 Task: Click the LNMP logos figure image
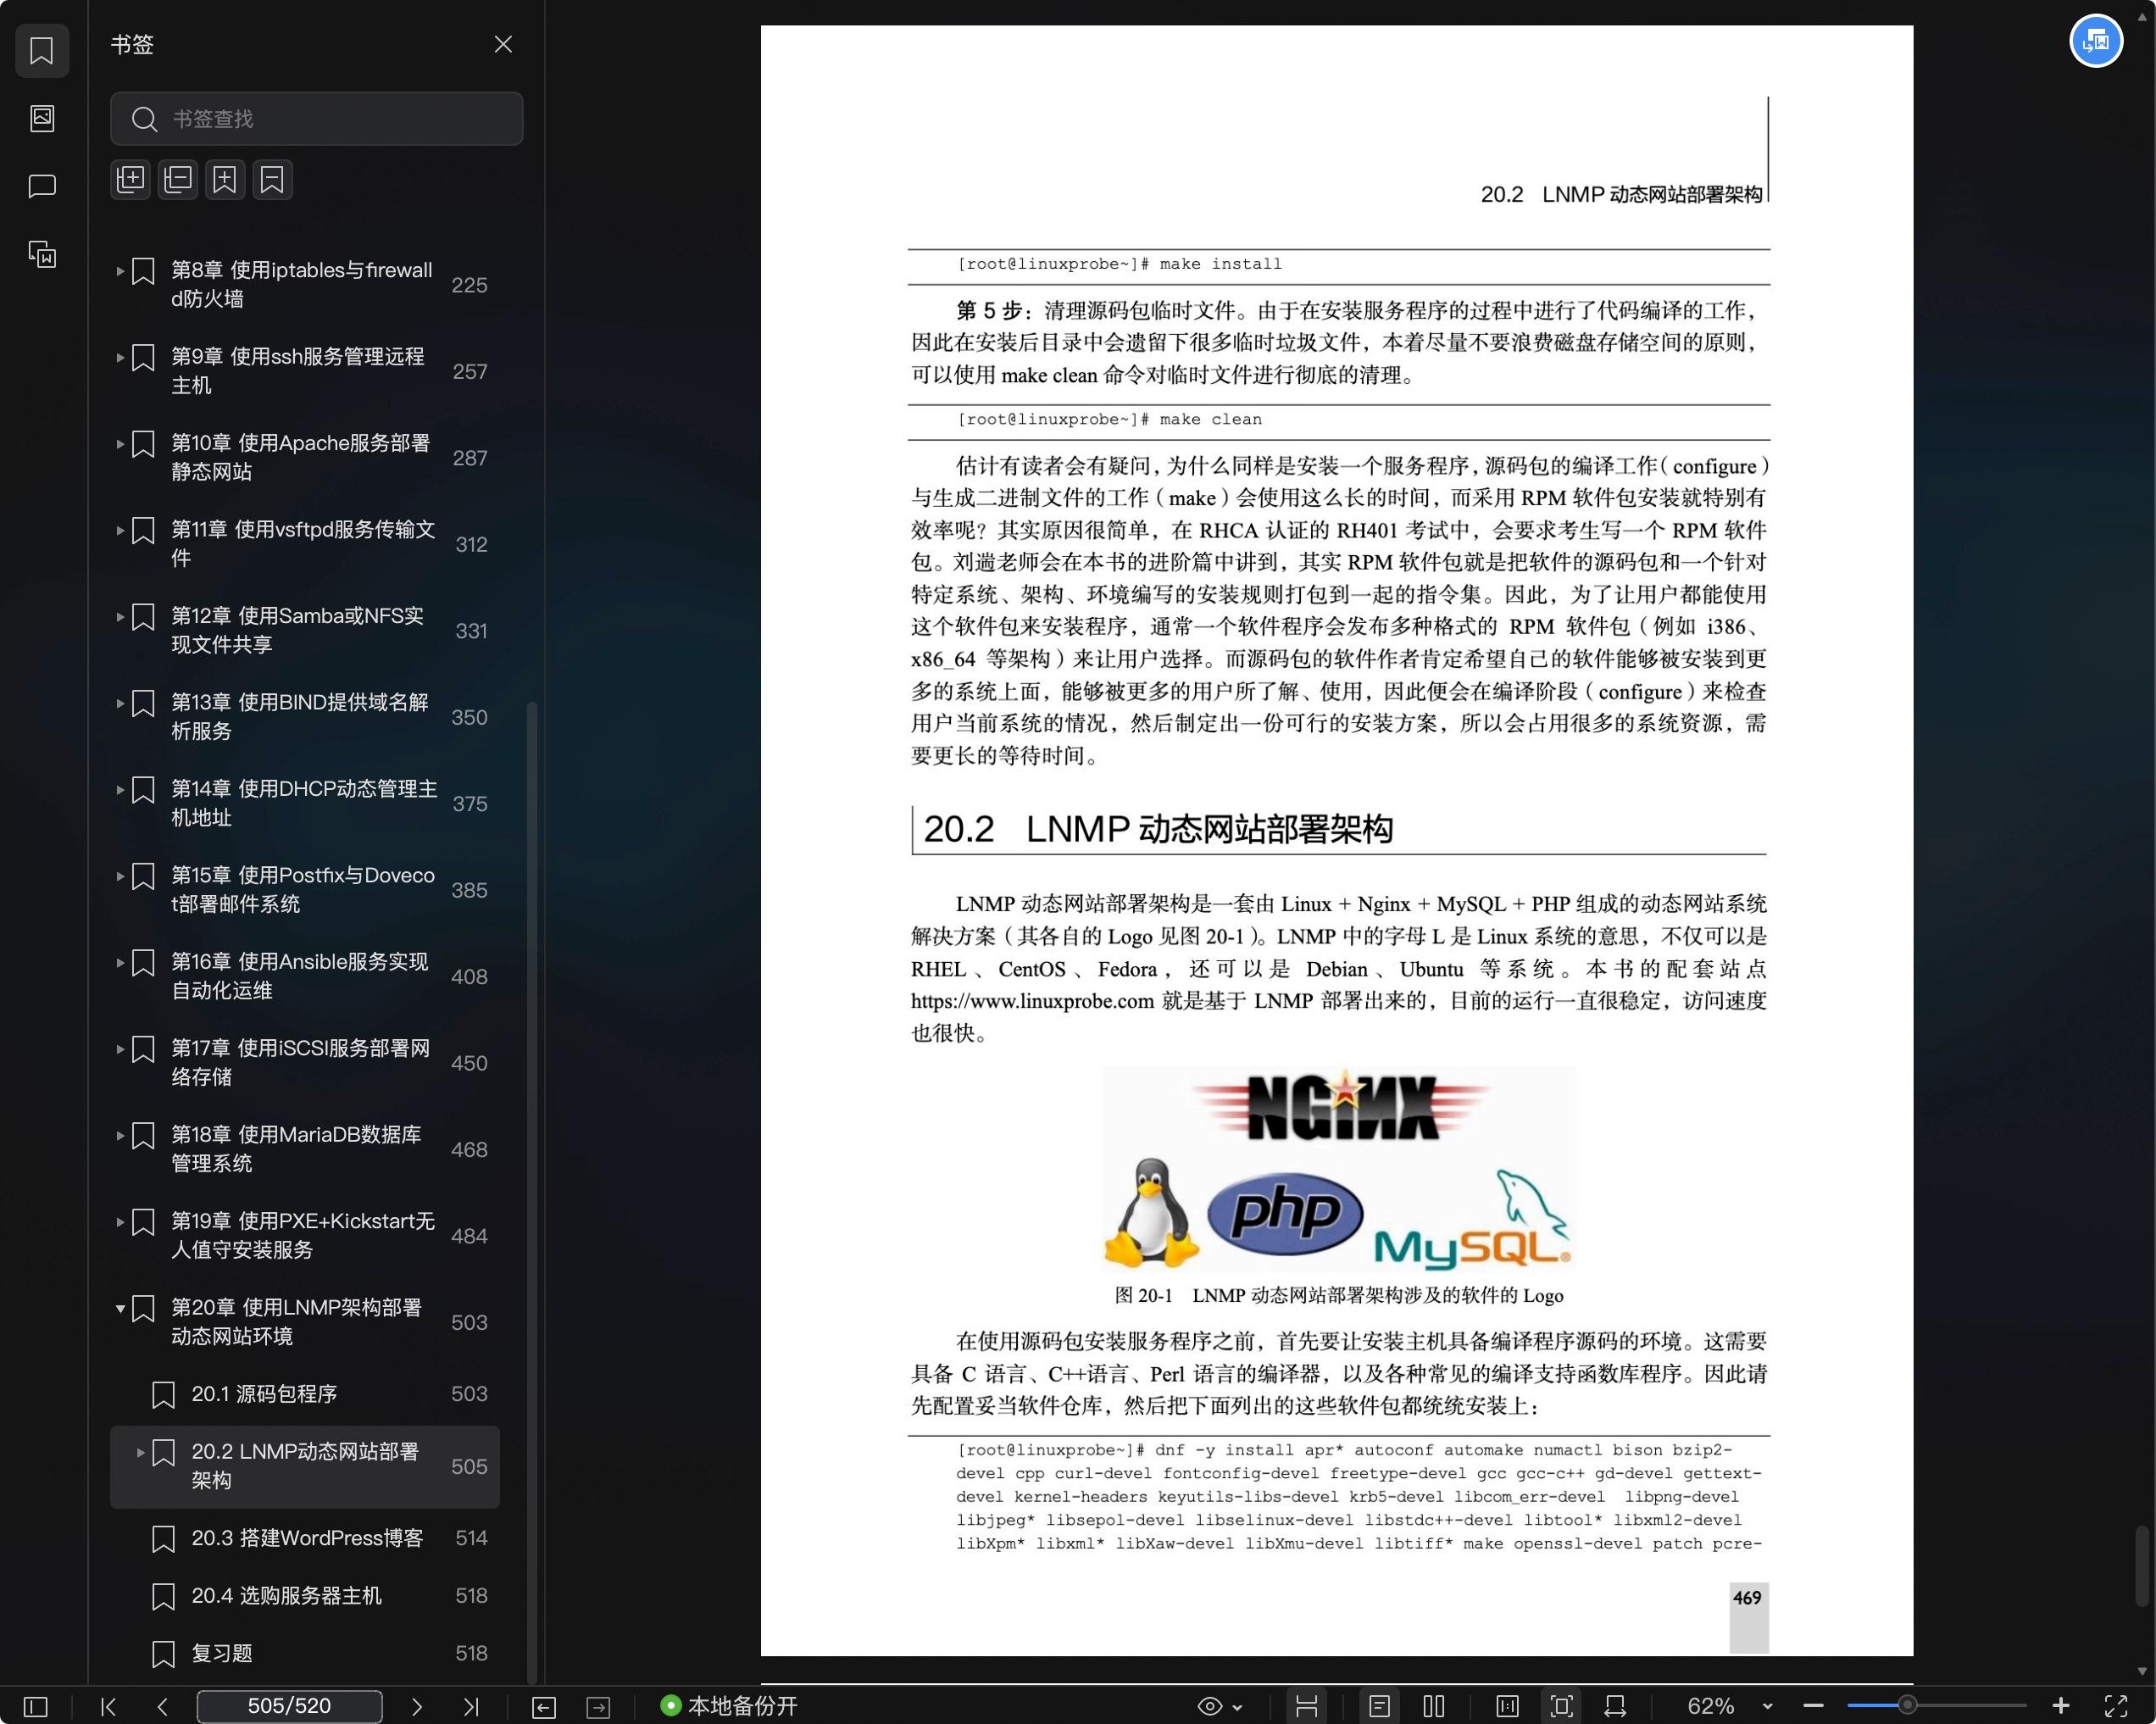click(1339, 1169)
